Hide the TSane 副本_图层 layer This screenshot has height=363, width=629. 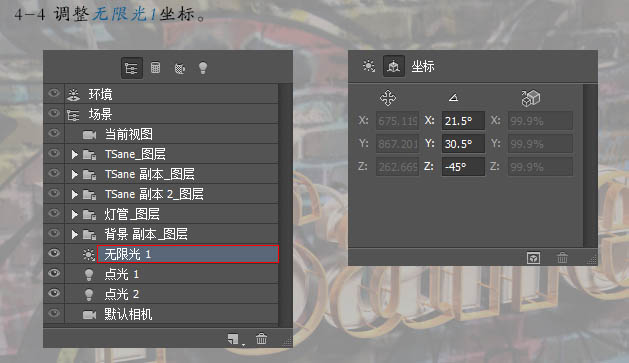click(x=54, y=173)
